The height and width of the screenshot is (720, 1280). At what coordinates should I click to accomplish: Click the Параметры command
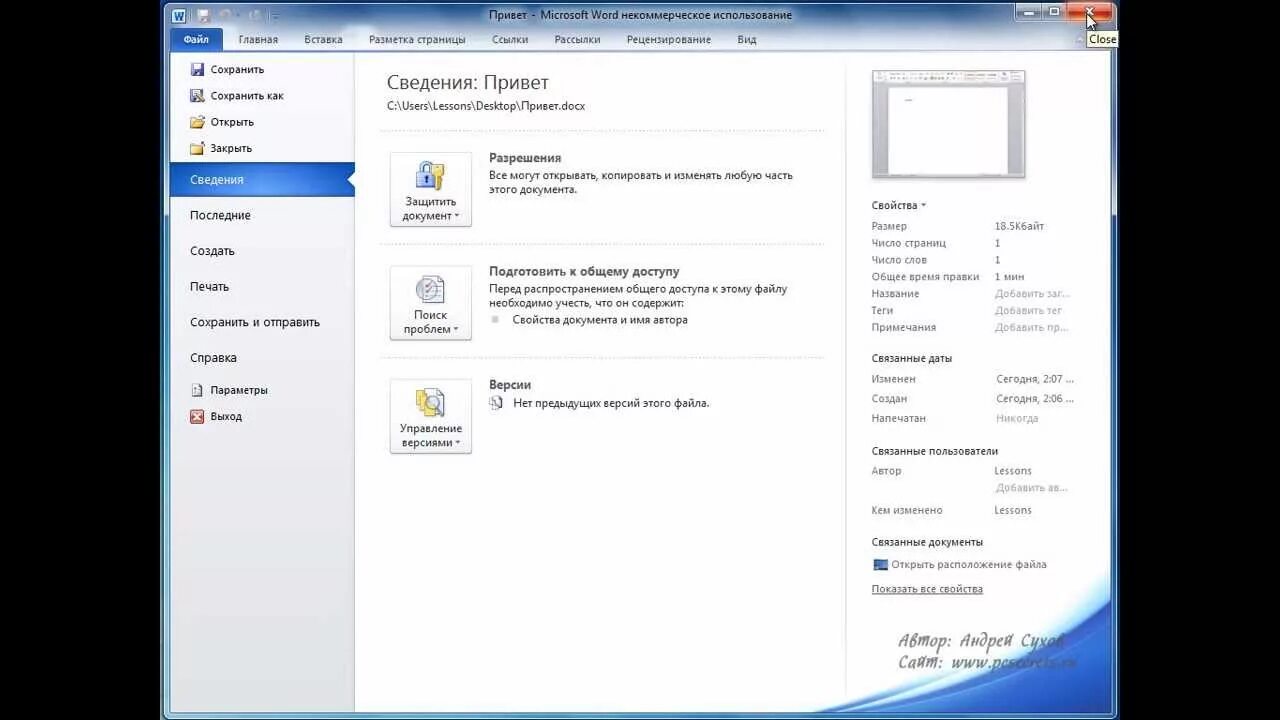(x=239, y=390)
